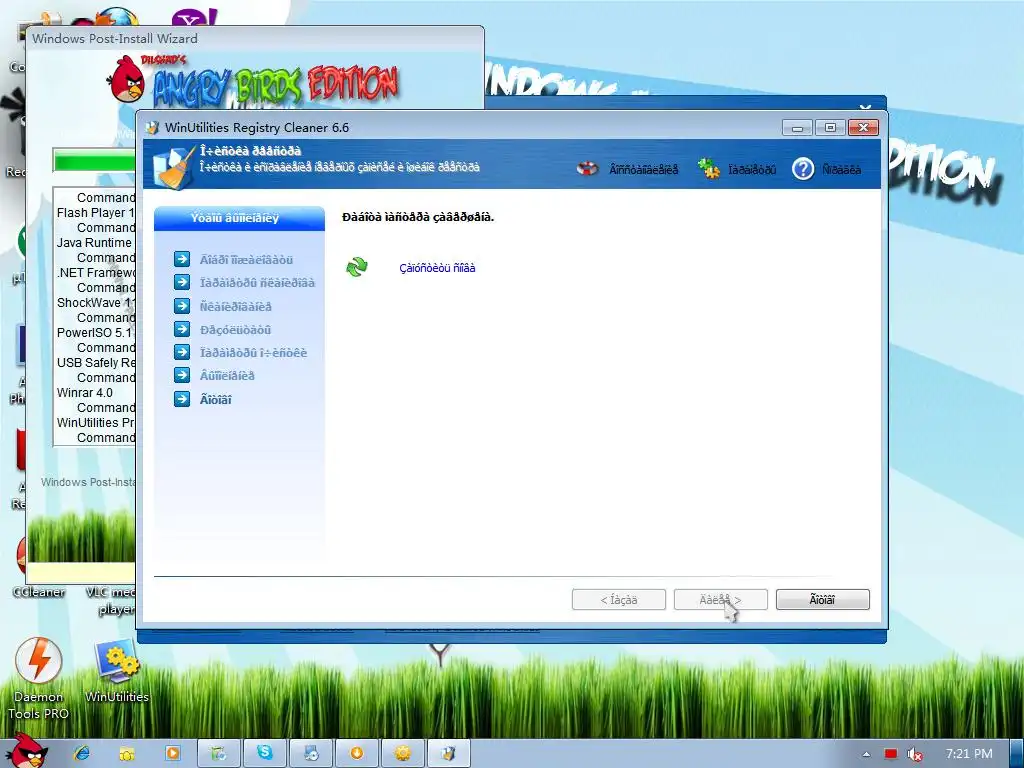Select 'ShockWave' row in Post-Install Wizard
1024x768 pixels.
click(95, 302)
